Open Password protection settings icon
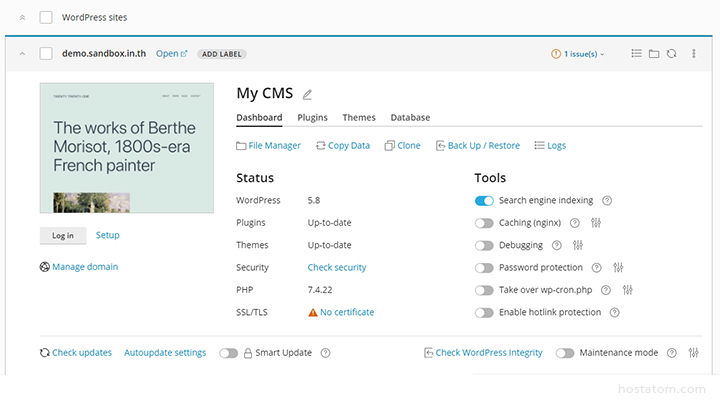The height and width of the screenshot is (403, 720). click(618, 268)
